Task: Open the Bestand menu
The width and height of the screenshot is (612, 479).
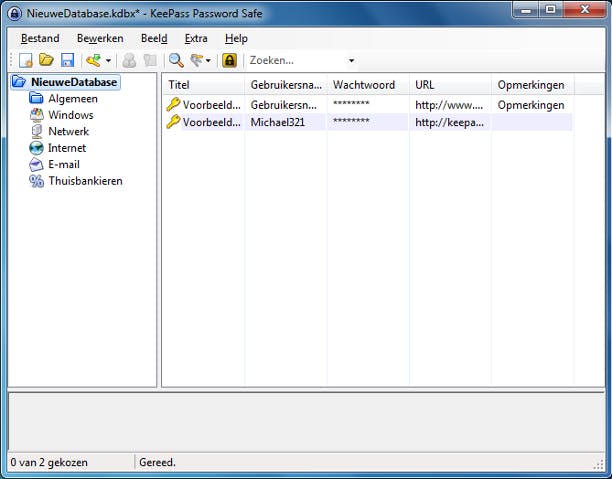Action: [40, 38]
